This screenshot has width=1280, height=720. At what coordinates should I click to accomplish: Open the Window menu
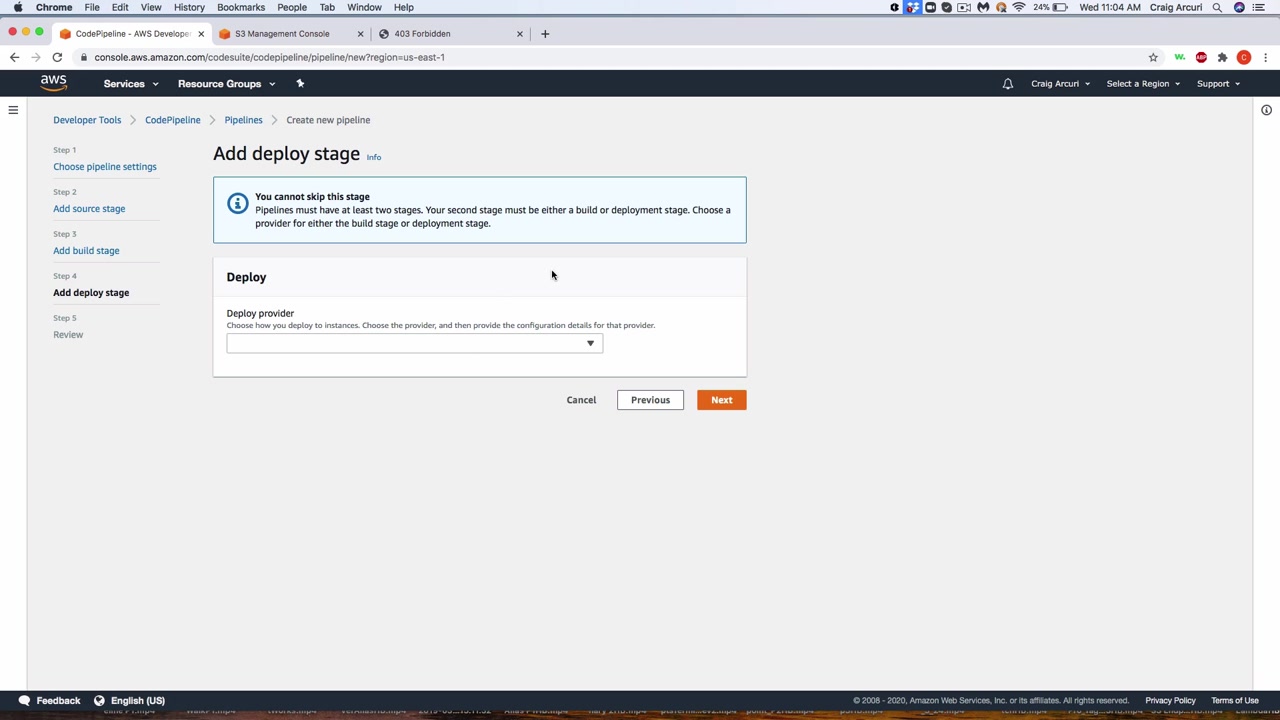click(x=364, y=7)
